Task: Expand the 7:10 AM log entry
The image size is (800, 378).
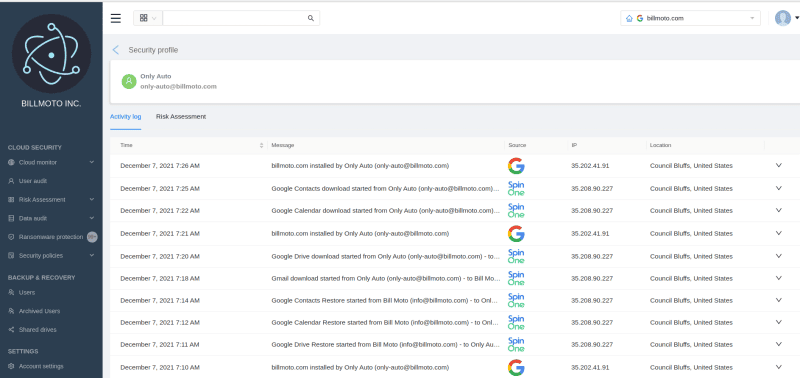Action: pyautogui.click(x=779, y=367)
